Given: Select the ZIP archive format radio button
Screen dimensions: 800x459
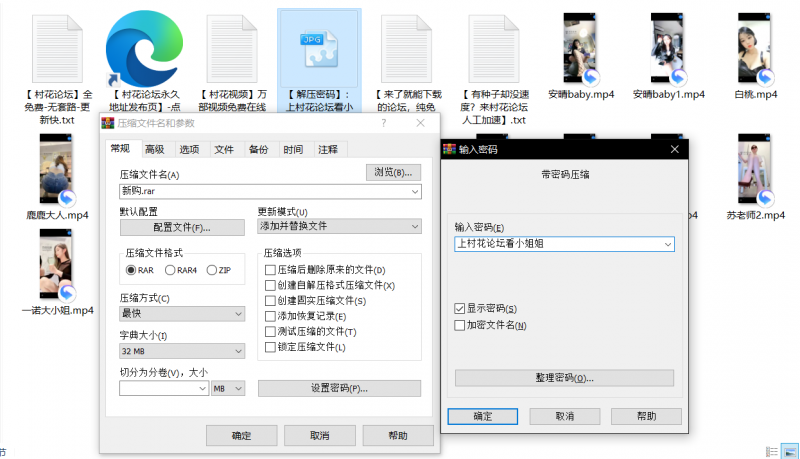Looking at the screenshot, I should [212, 270].
